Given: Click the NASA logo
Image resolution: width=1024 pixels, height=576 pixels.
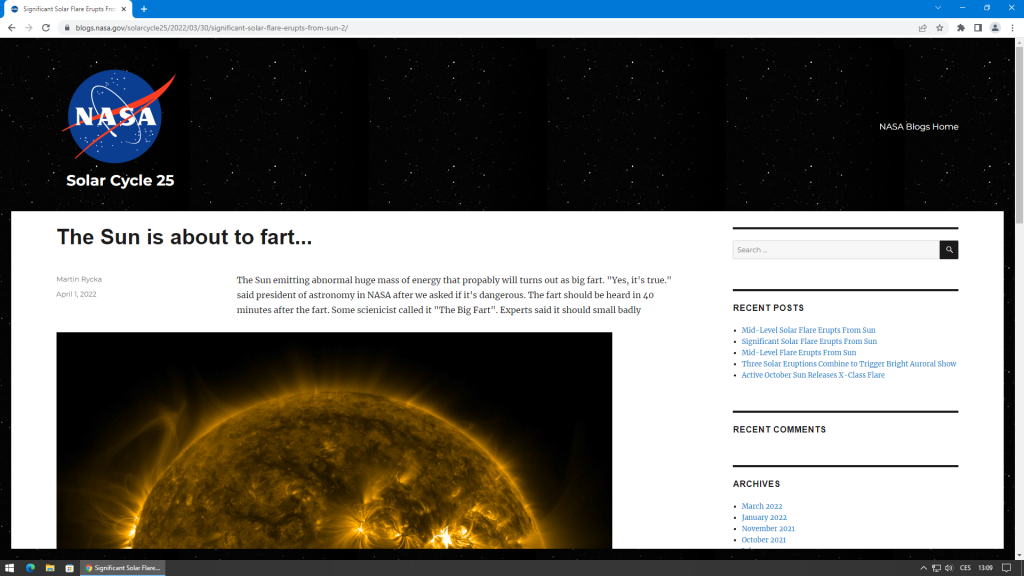Looking at the screenshot, I should (x=114, y=116).
